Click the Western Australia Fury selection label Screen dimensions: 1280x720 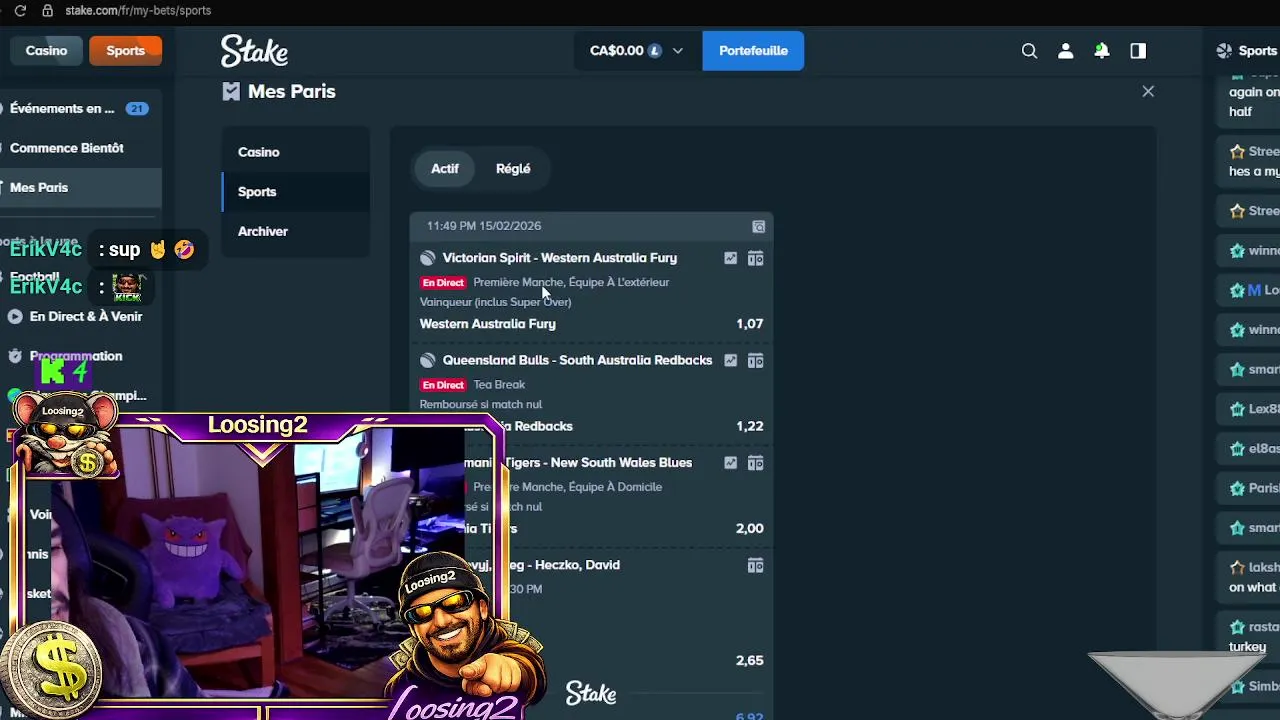pyautogui.click(x=488, y=324)
